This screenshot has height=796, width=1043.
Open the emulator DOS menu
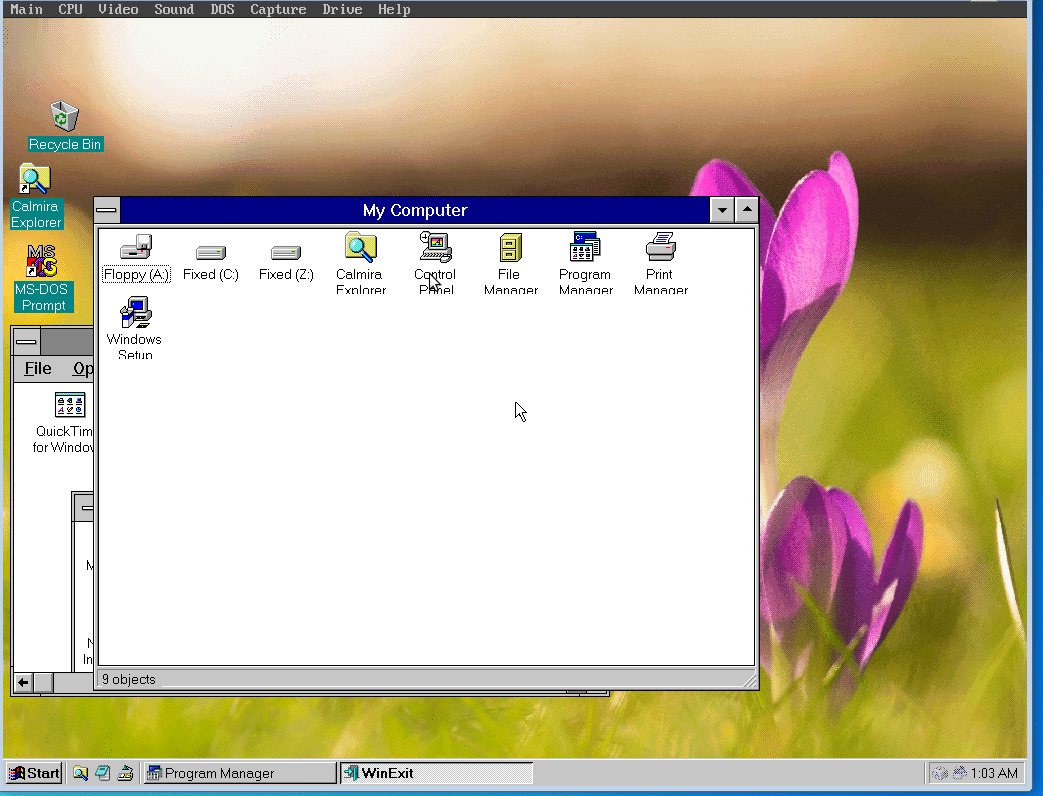pos(222,9)
